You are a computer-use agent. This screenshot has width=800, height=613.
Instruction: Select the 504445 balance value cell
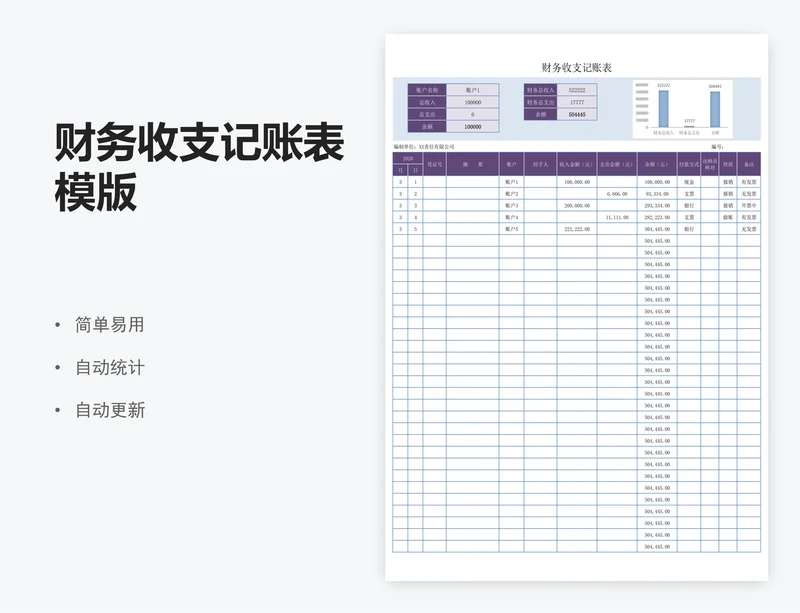coord(577,114)
